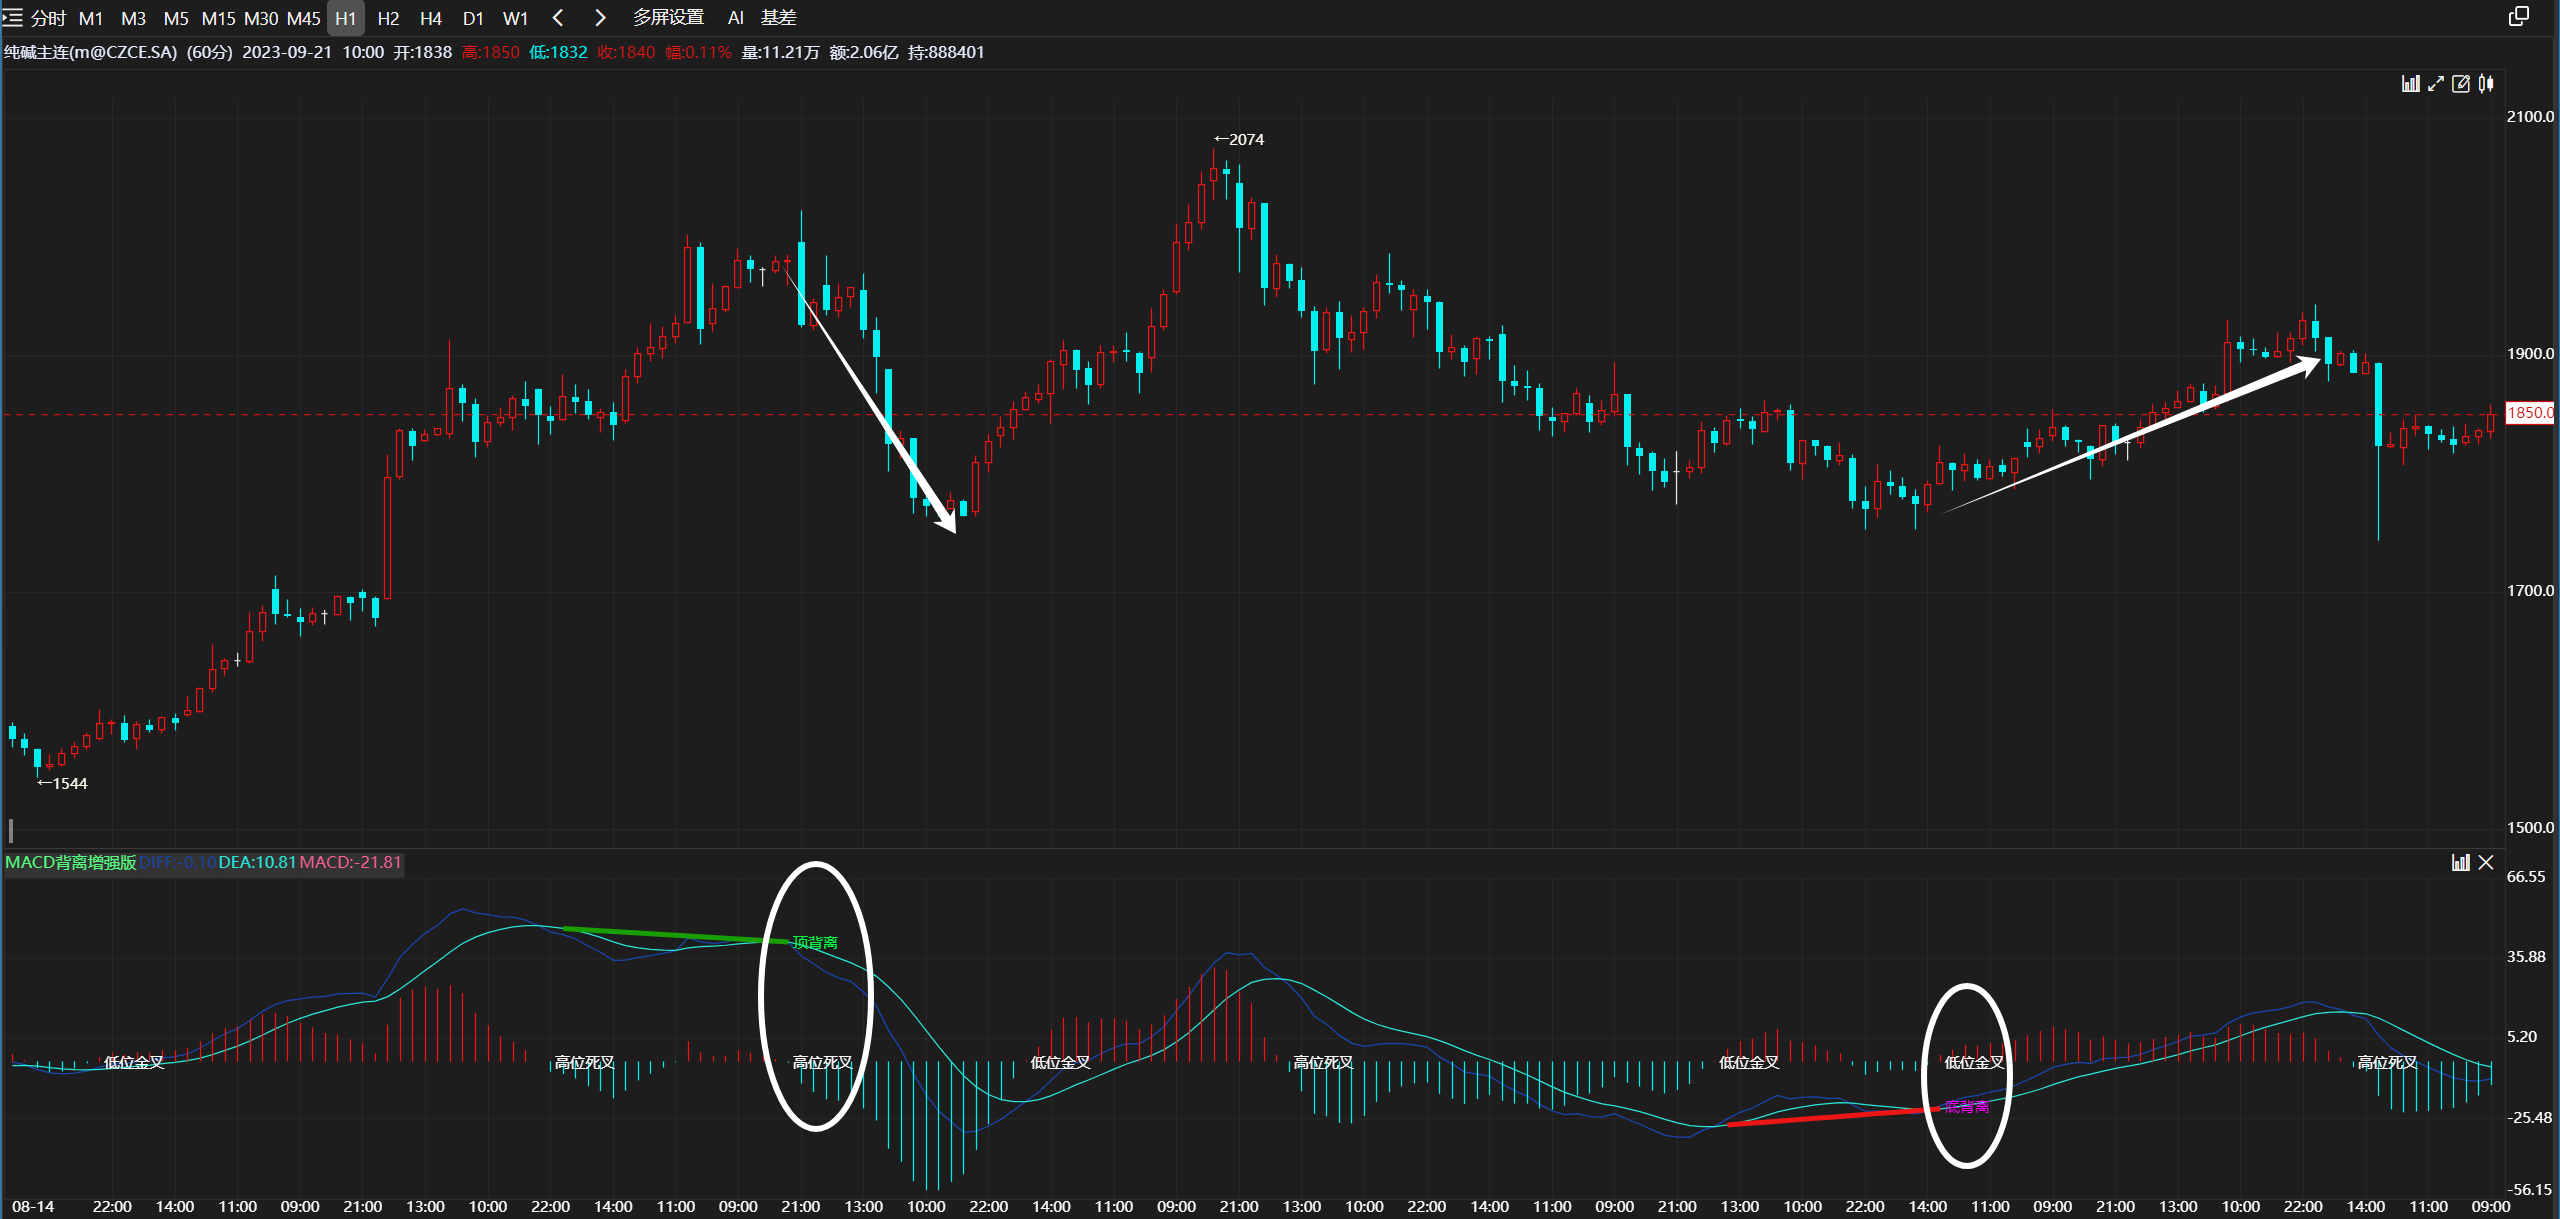The image size is (2560, 1219).
Task: Click the 2074 high price marker
Action: point(1239,140)
